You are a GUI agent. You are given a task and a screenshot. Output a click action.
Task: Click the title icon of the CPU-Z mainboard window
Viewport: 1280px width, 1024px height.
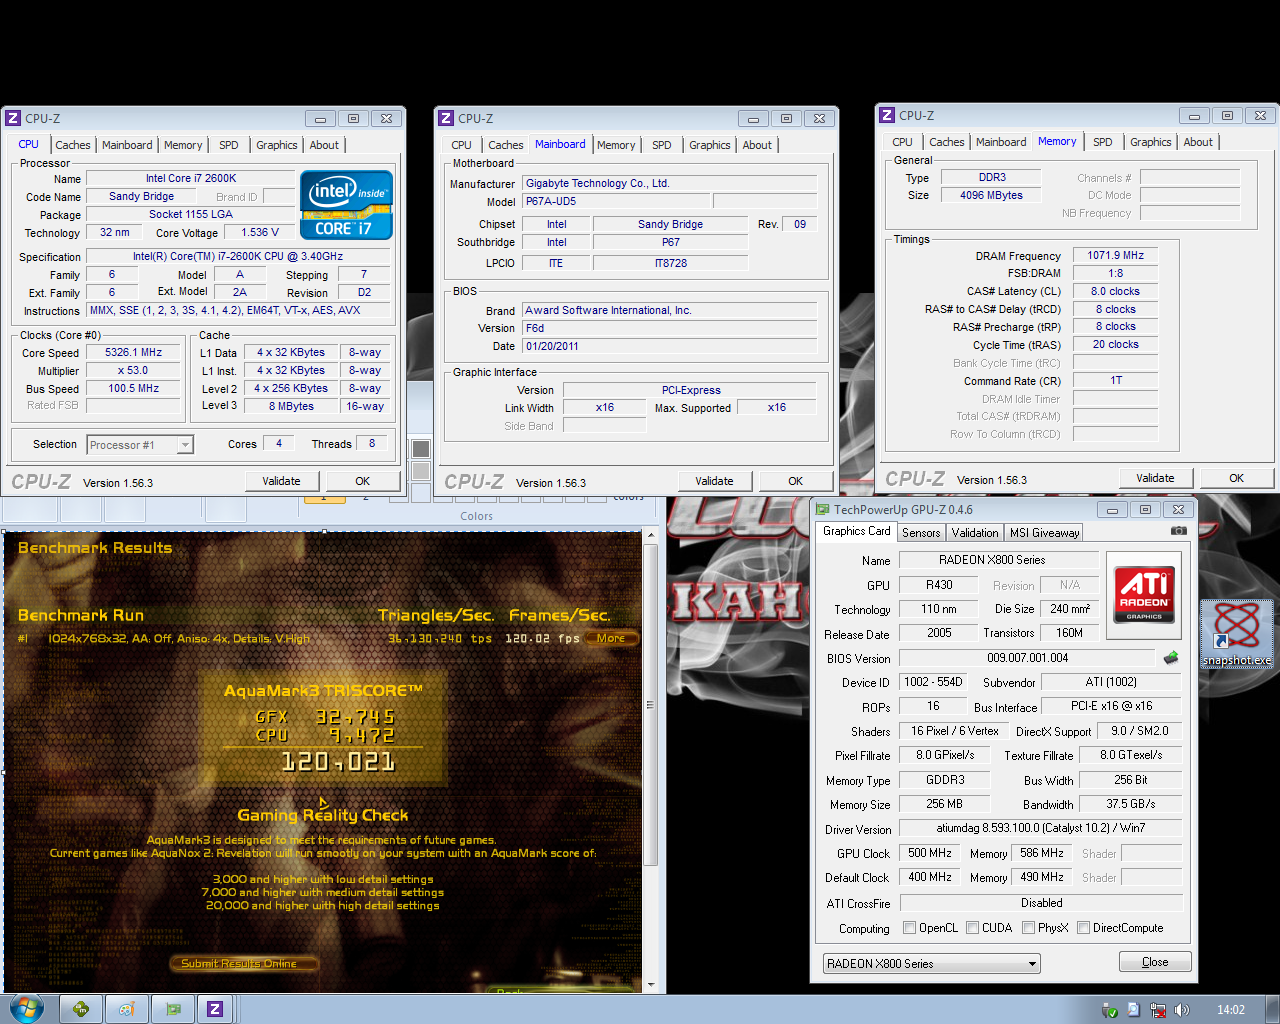click(x=446, y=118)
